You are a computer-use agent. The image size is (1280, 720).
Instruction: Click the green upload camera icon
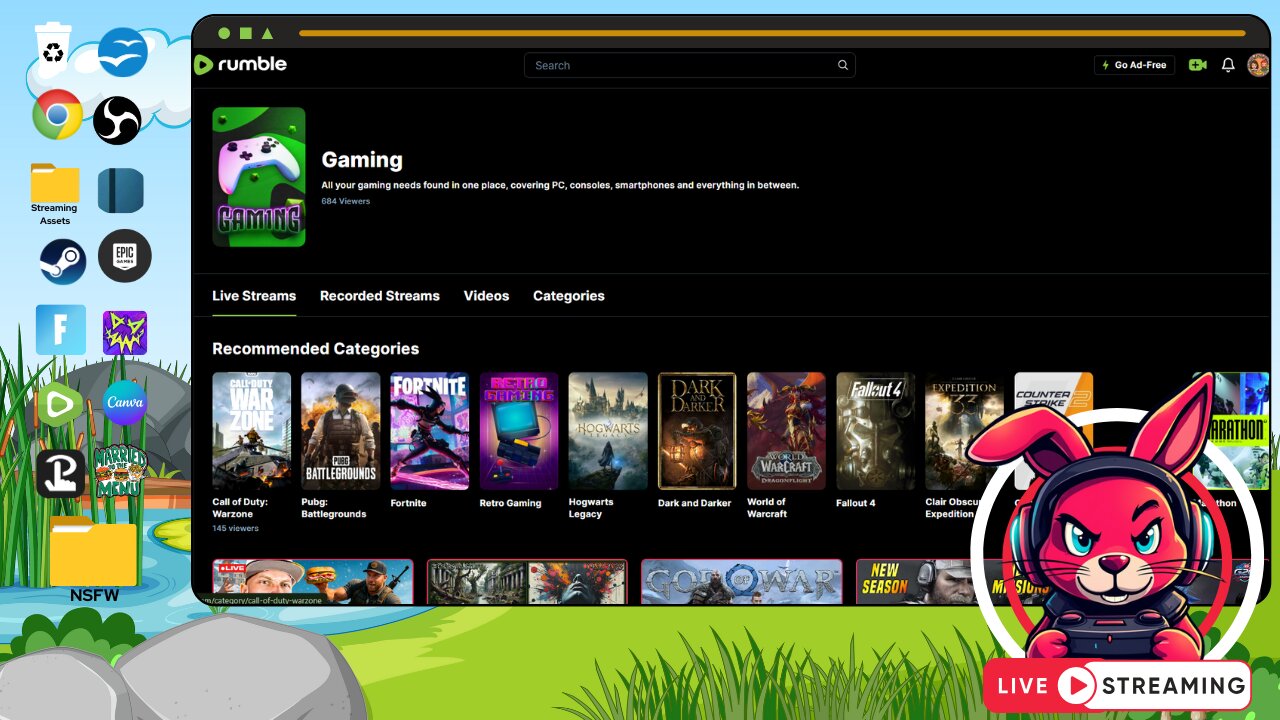point(1197,65)
